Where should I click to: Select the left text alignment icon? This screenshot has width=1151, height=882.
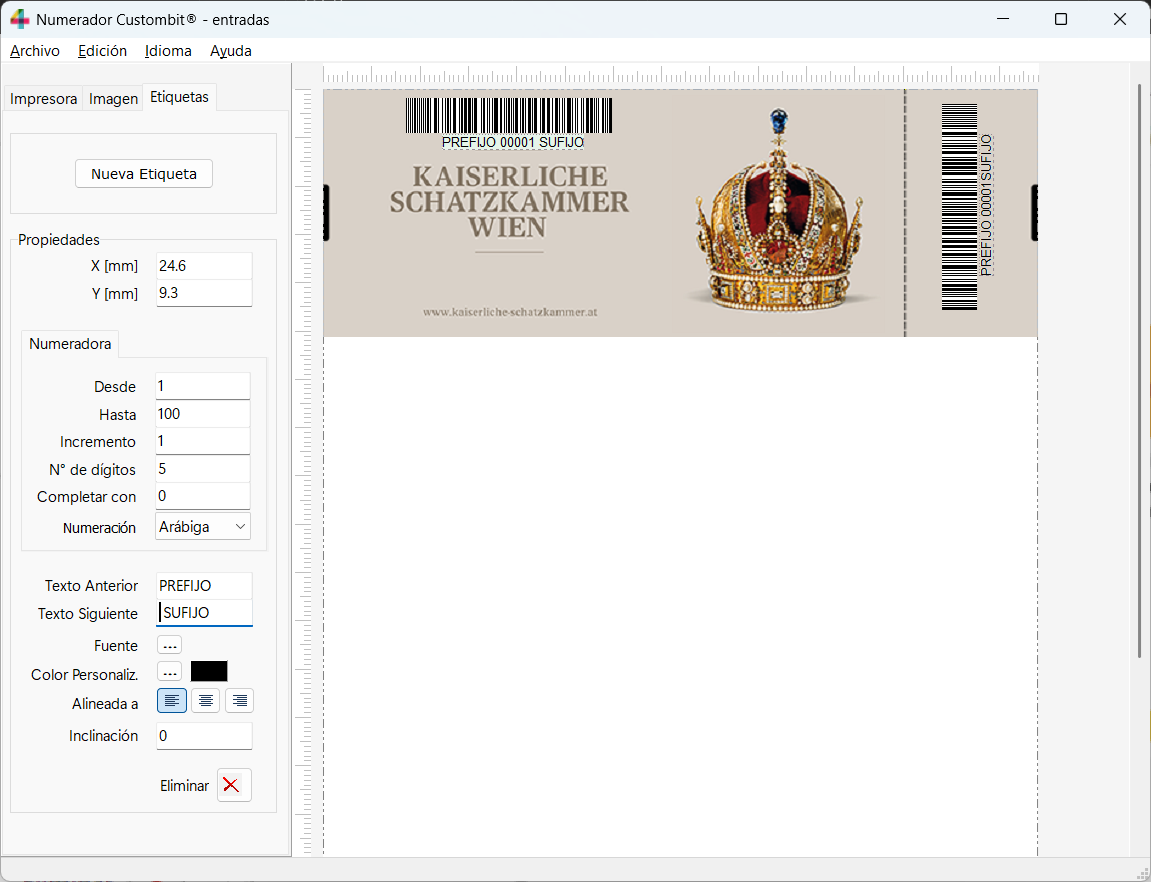[171, 700]
